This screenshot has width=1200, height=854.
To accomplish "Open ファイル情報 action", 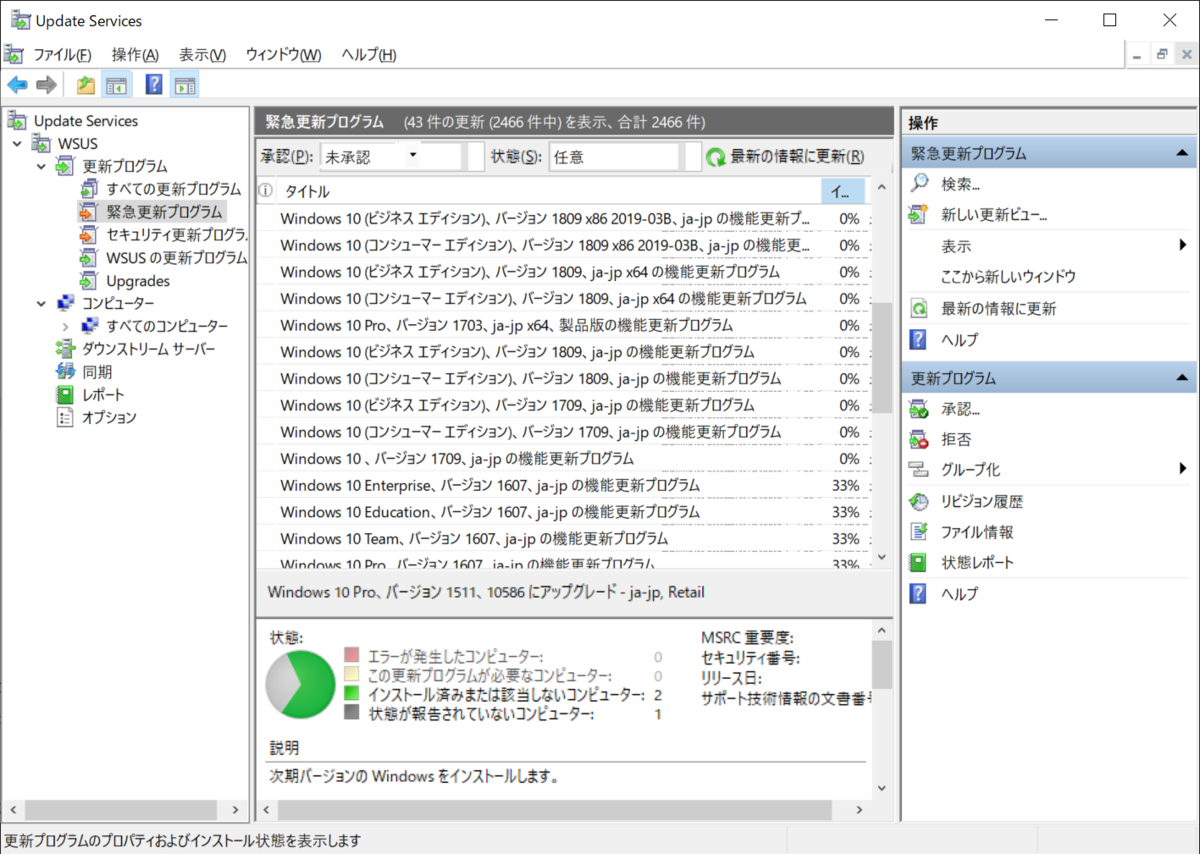I will click(x=977, y=533).
